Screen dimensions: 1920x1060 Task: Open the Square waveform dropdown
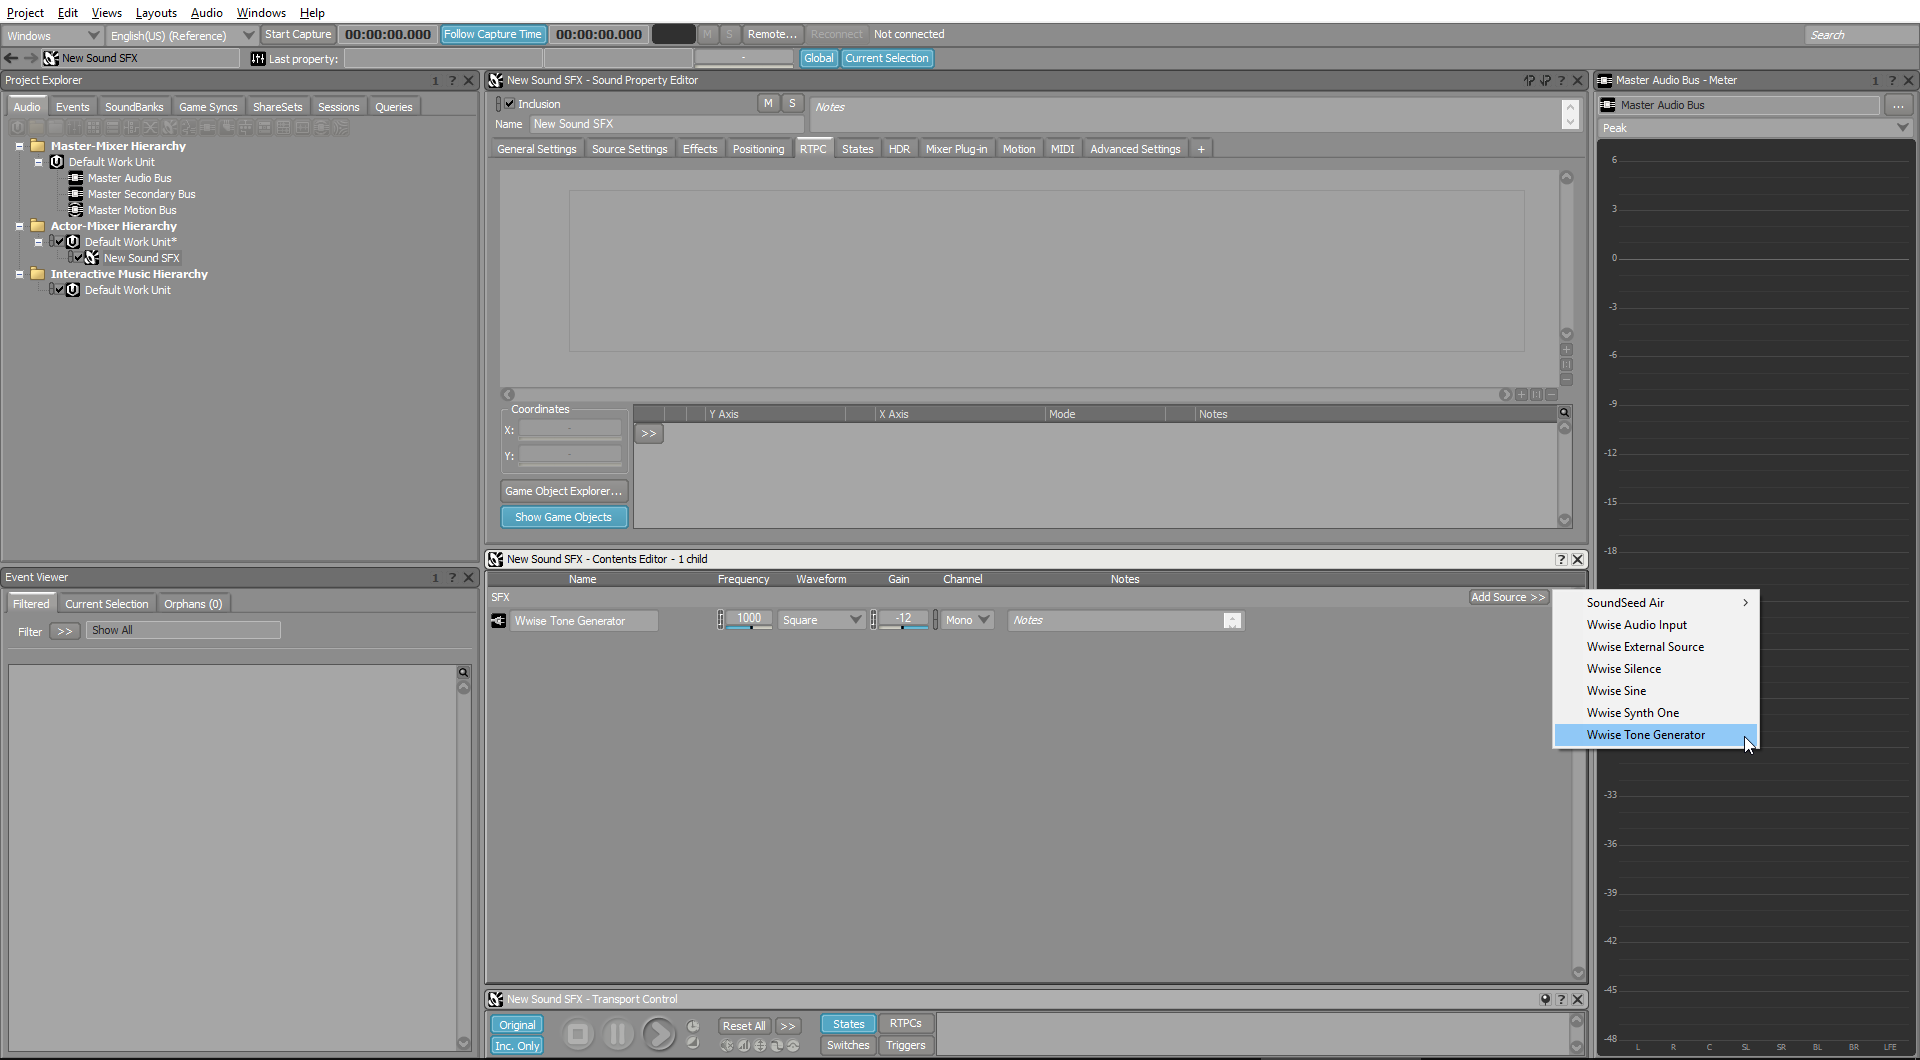(x=821, y=620)
